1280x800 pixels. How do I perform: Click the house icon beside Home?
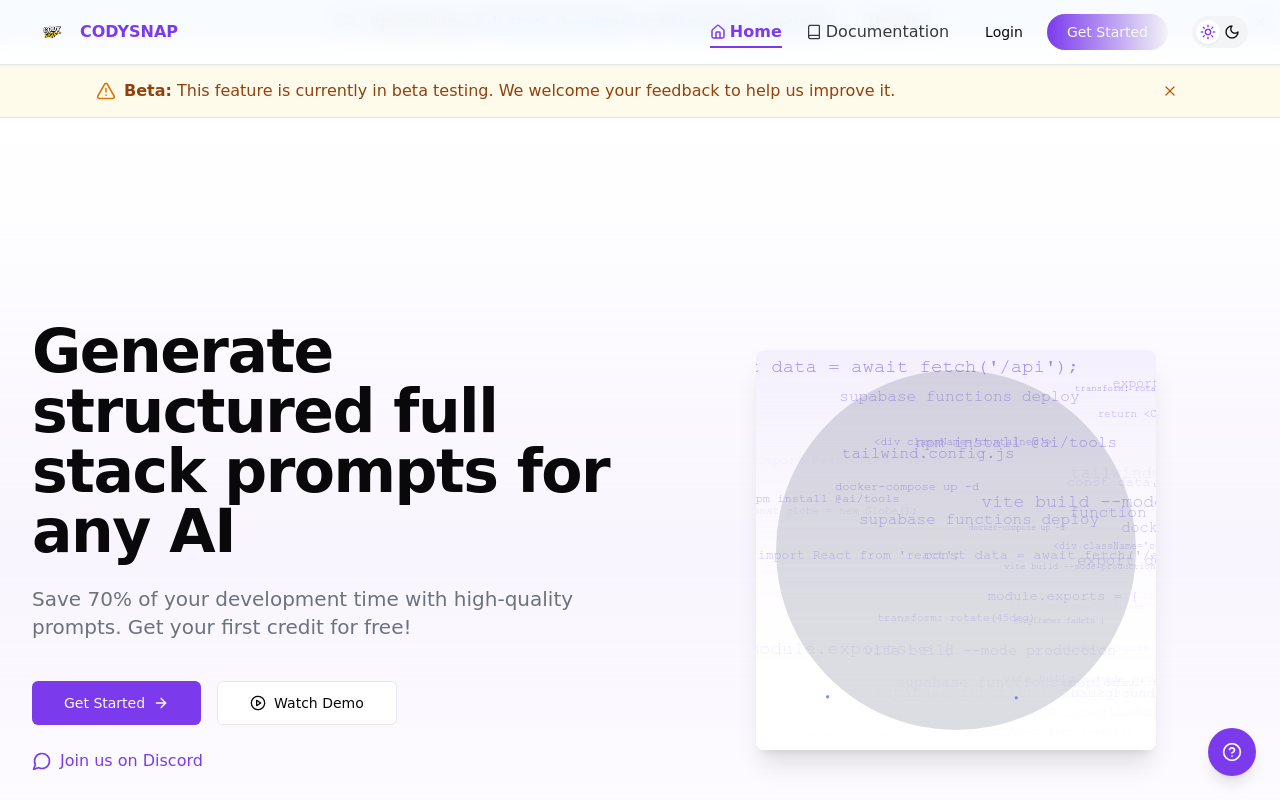(718, 32)
